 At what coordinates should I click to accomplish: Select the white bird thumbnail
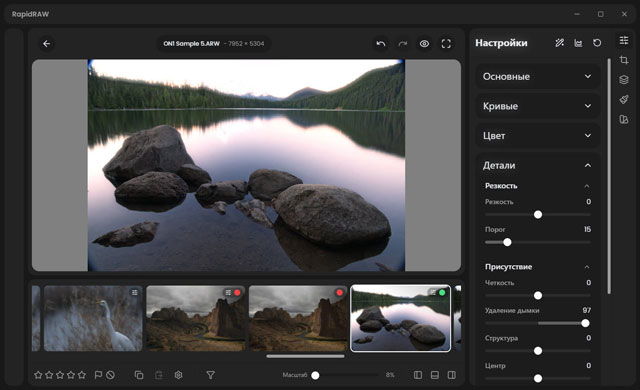click(93, 318)
